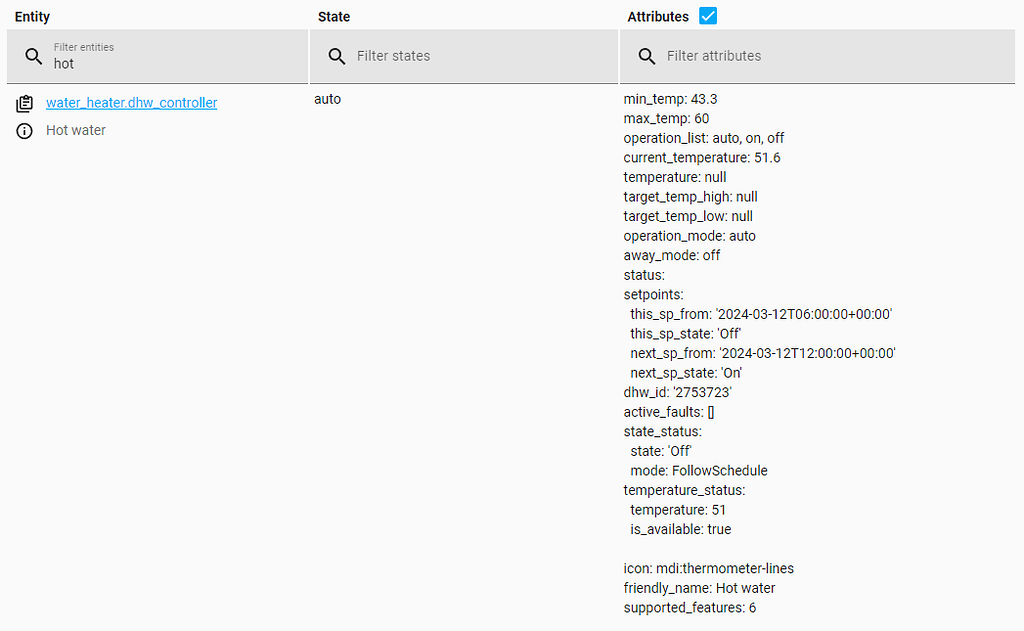Click the Attributes column header label
The image size is (1024, 631).
coord(657,17)
